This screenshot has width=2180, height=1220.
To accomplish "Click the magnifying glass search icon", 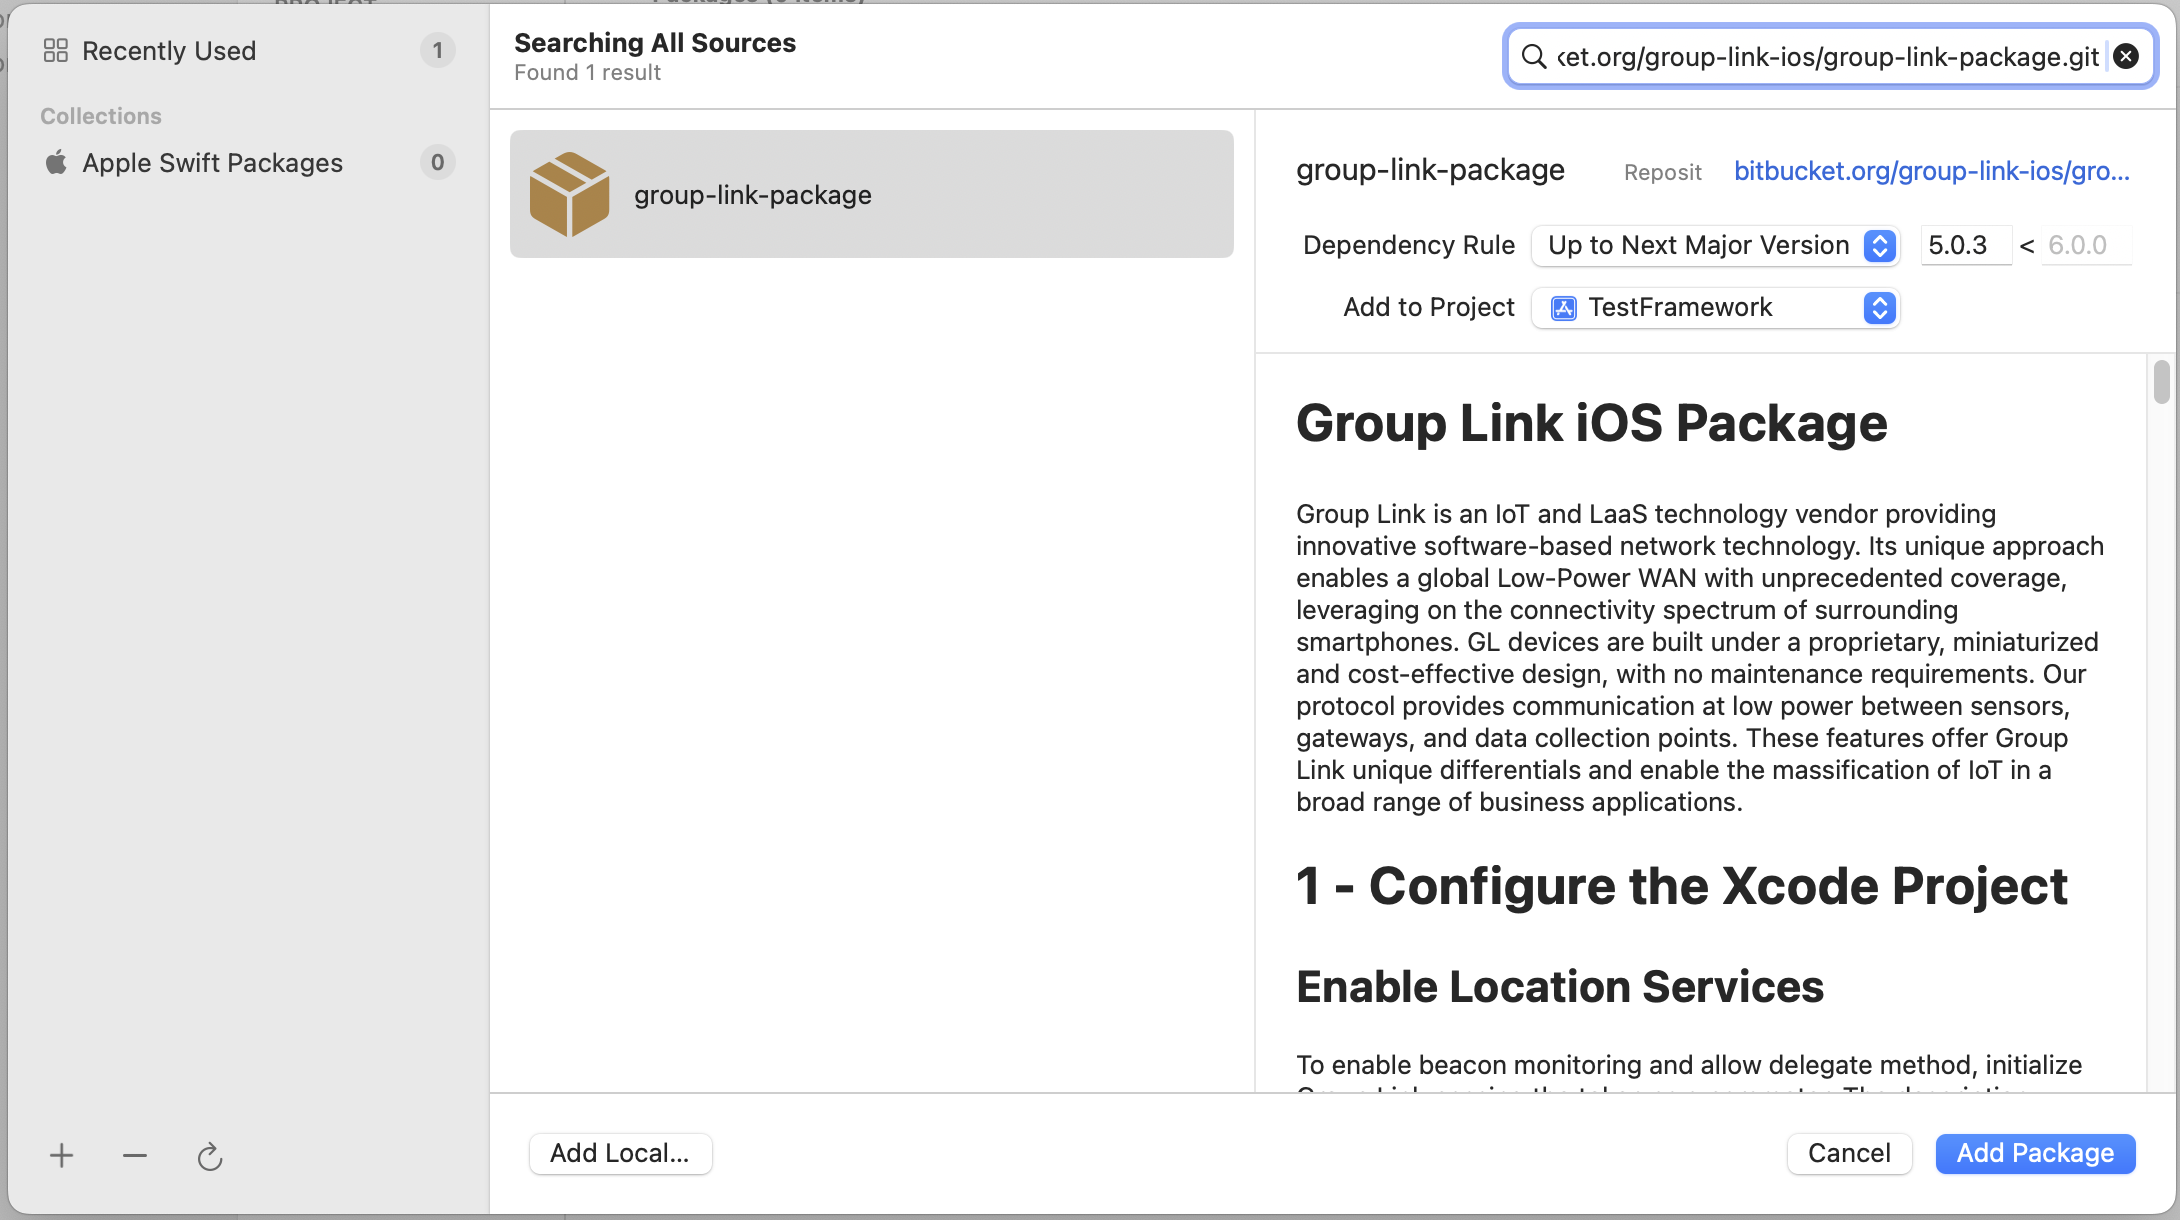I will coord(1533,57).
